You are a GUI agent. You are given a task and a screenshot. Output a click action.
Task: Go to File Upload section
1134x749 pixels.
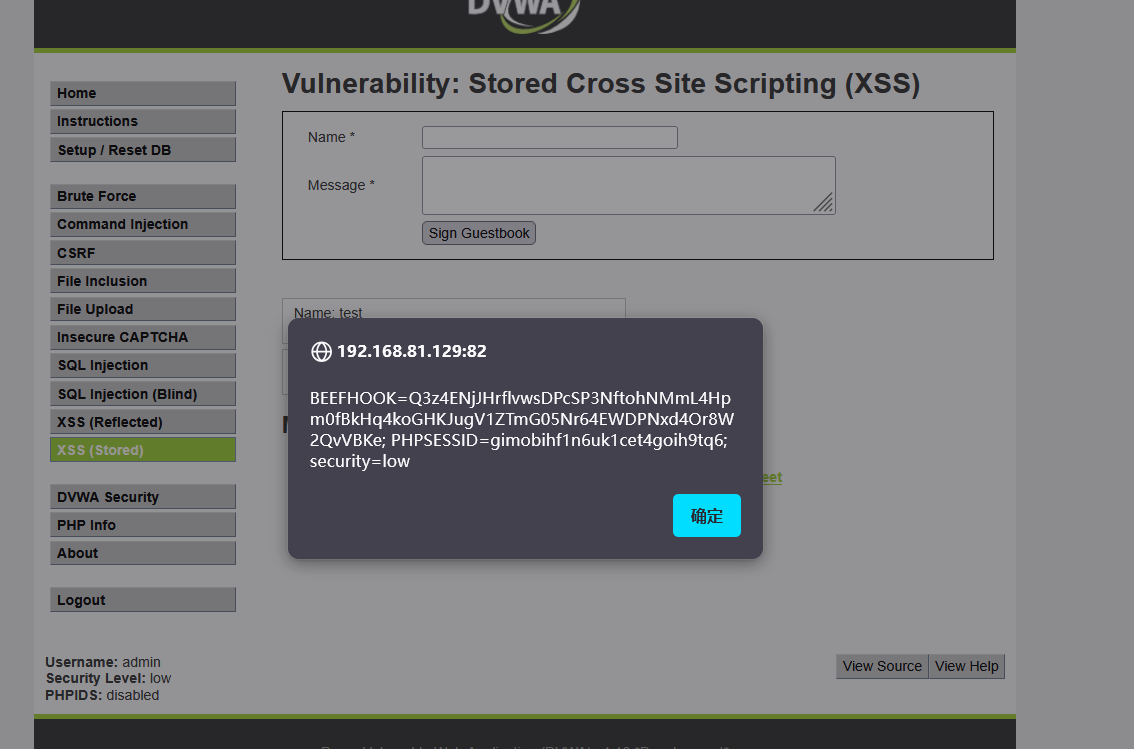(x=143, y=309)
